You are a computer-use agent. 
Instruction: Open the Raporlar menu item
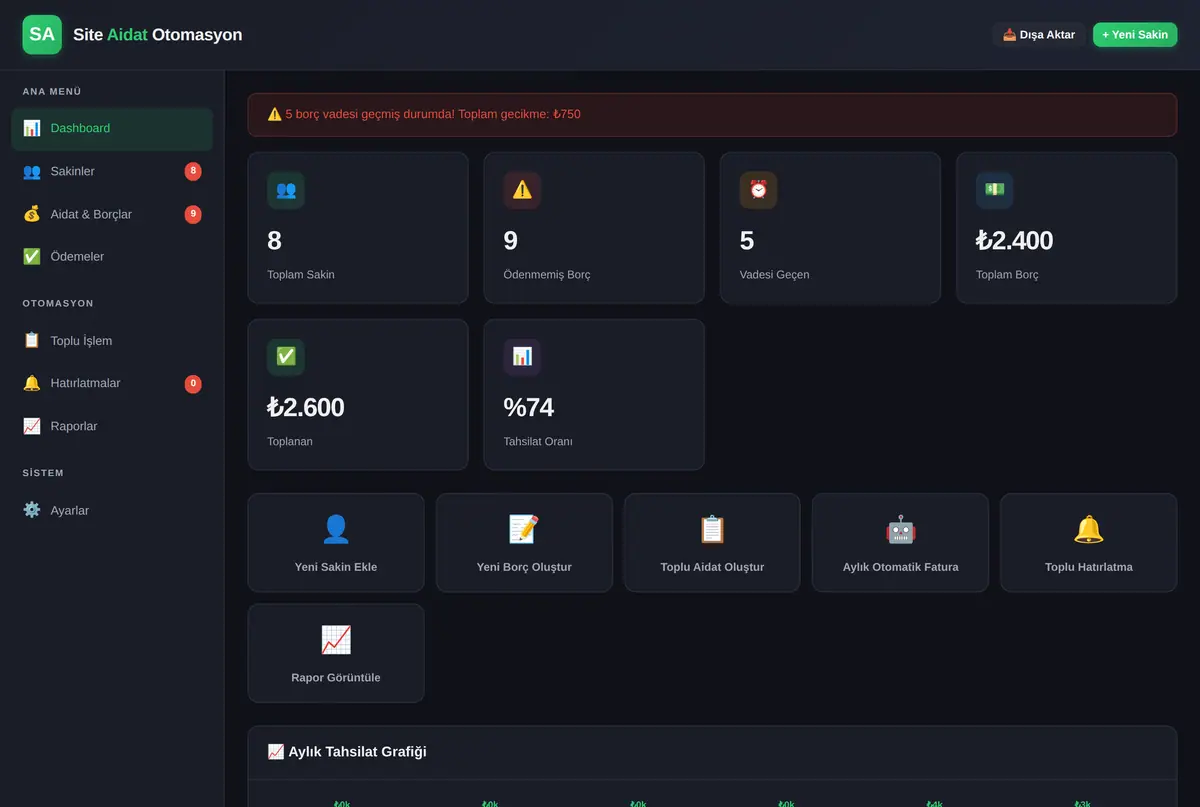pyautogui.click(x=112, y=426)
